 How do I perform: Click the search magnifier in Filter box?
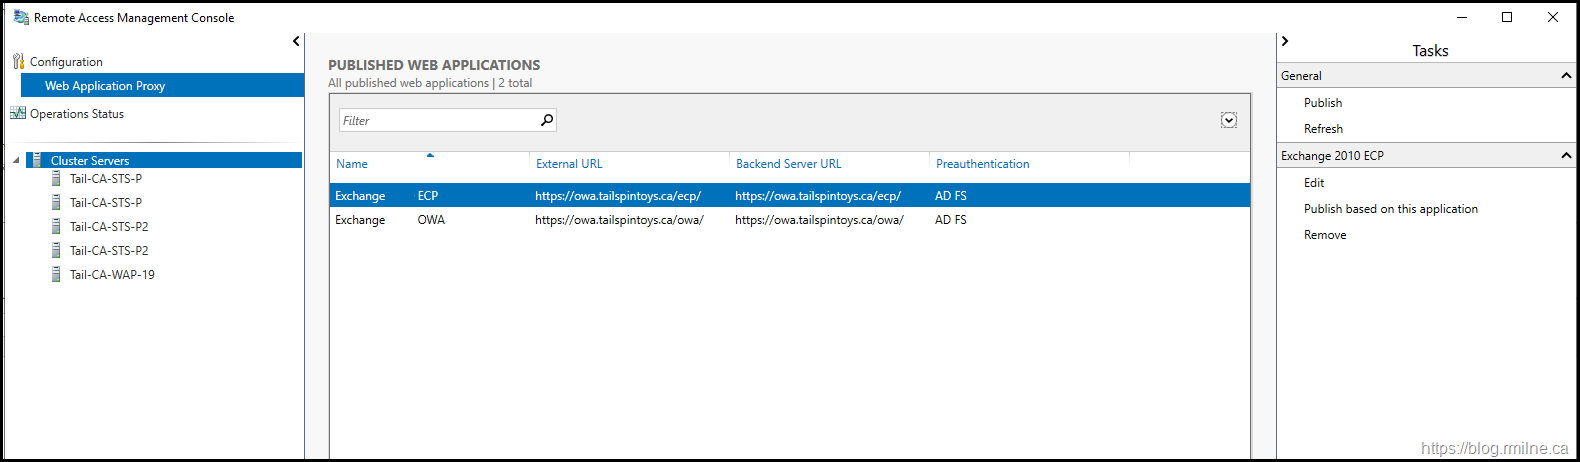click(x=547, y=120)
